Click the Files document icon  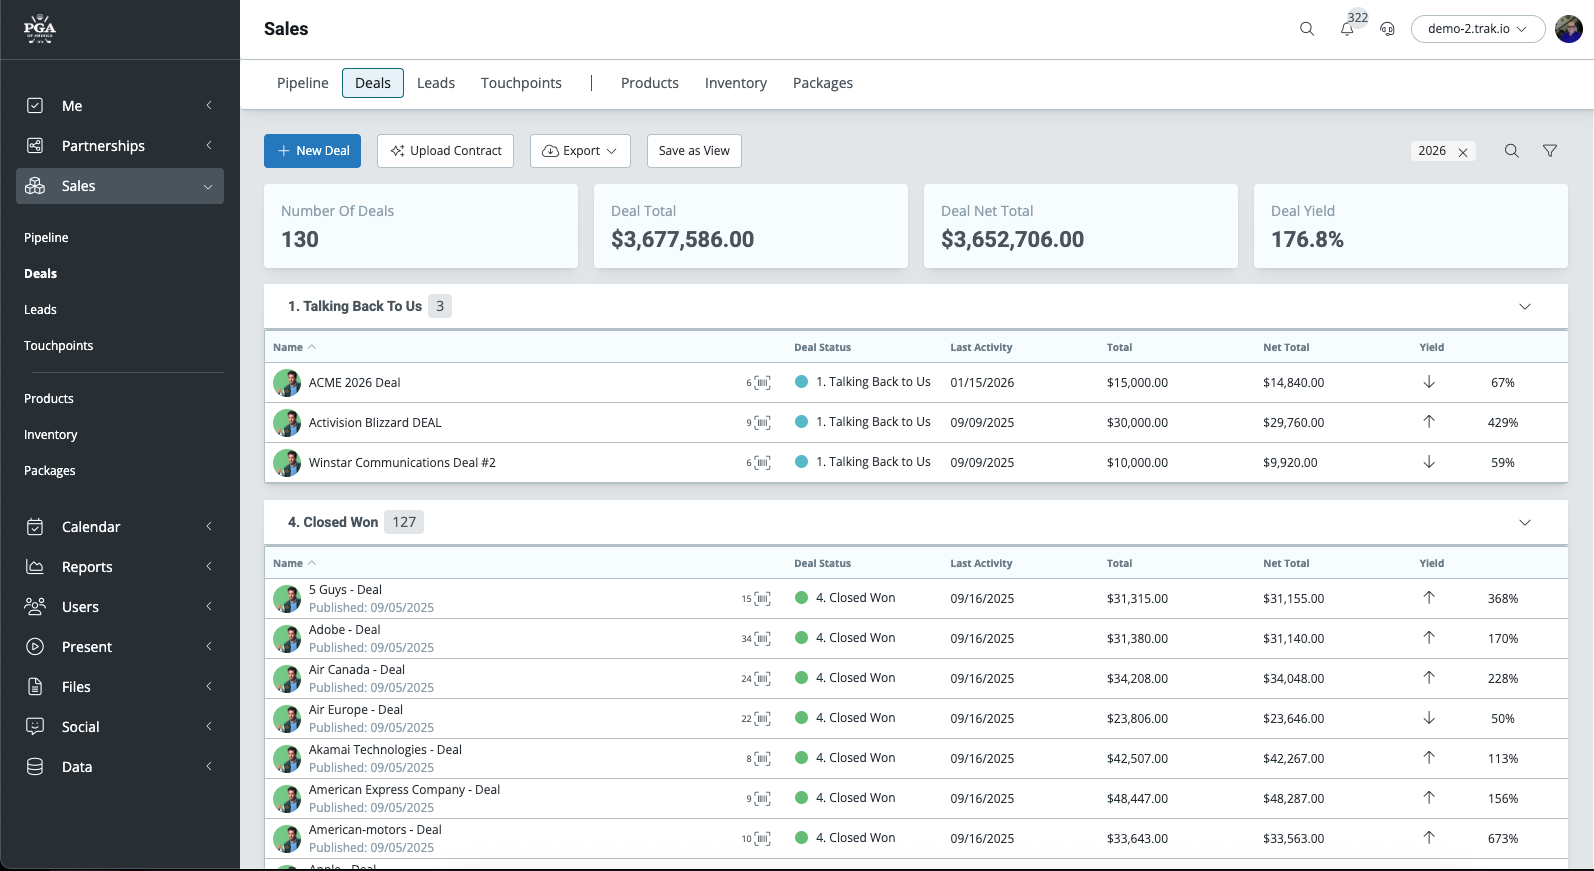[35, 687]
